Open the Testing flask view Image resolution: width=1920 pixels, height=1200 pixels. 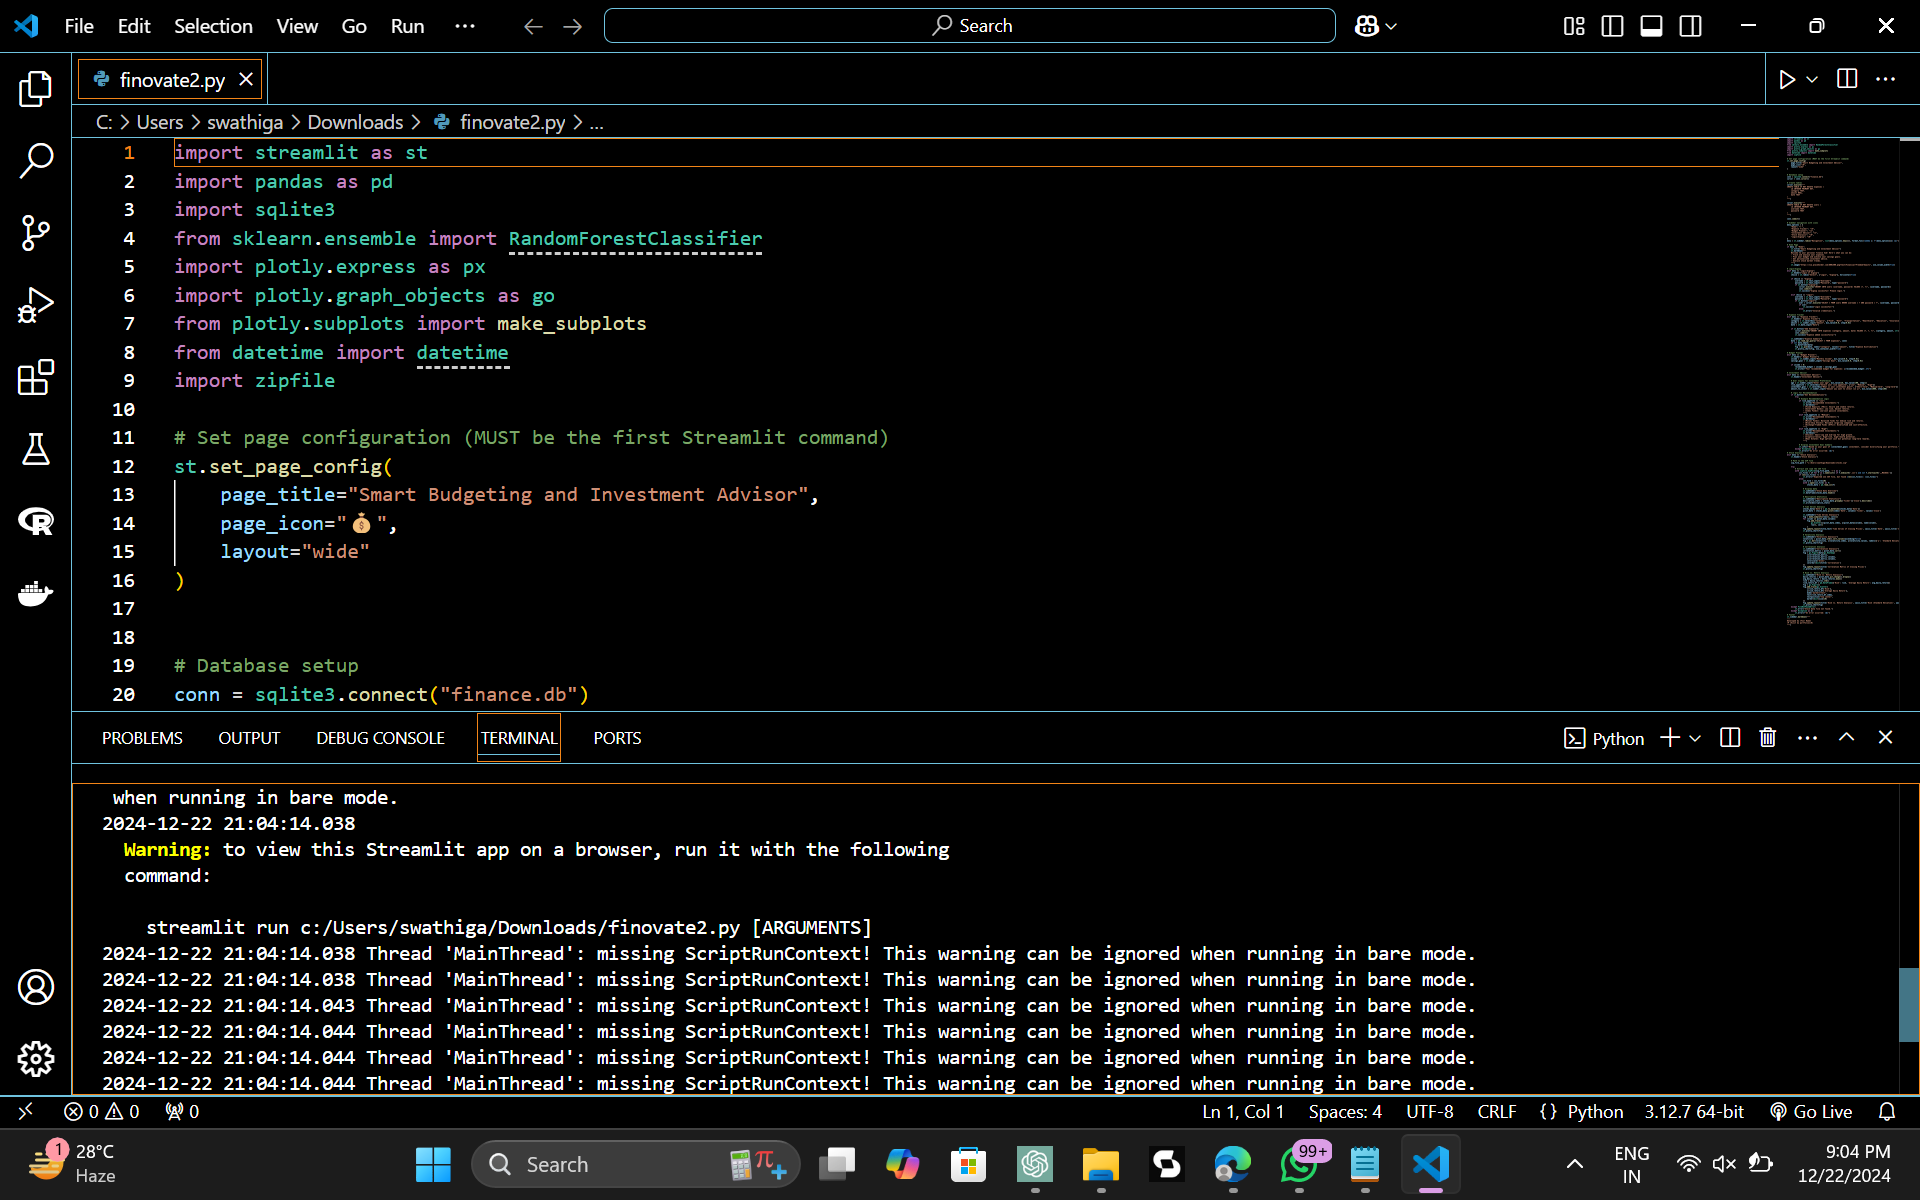pyautogui.click(x=35, y=450)
